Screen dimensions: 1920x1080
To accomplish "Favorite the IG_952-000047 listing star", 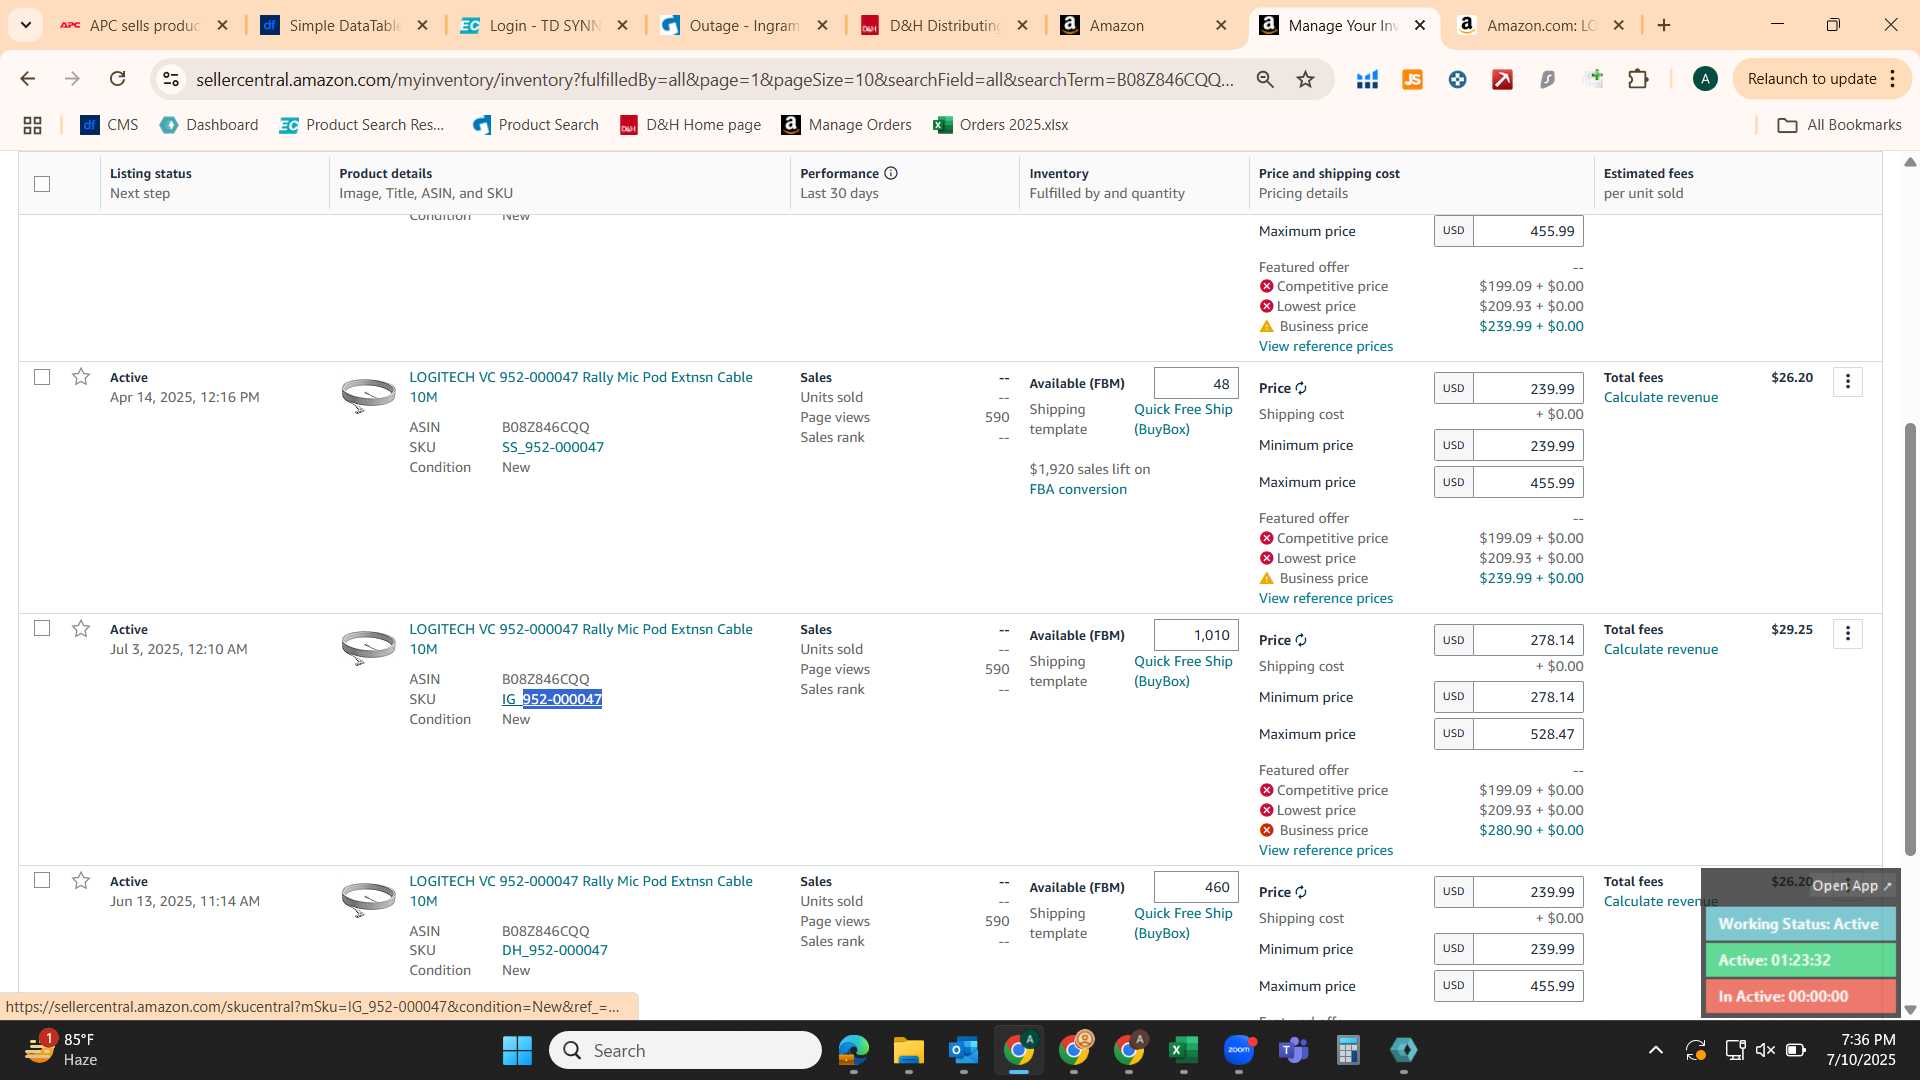I will pyautogui.click(x=81, y=629).
